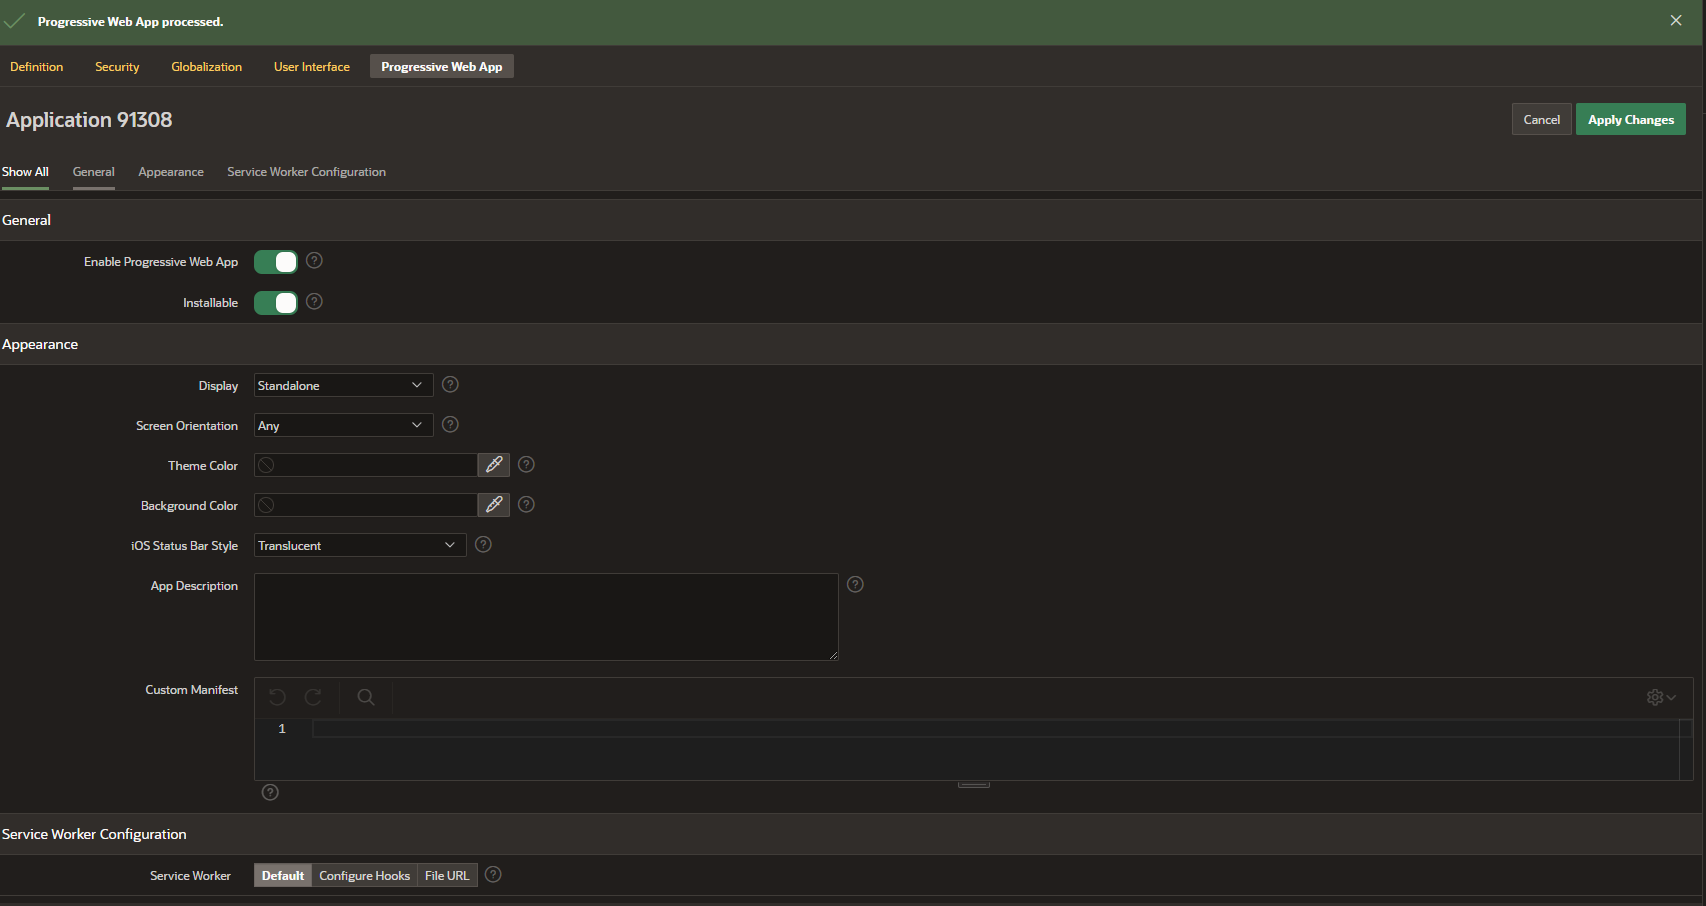Show help for iOS Status Bar Style
1706x906 pixels.
pyautogui.click(x=483, y=545)
